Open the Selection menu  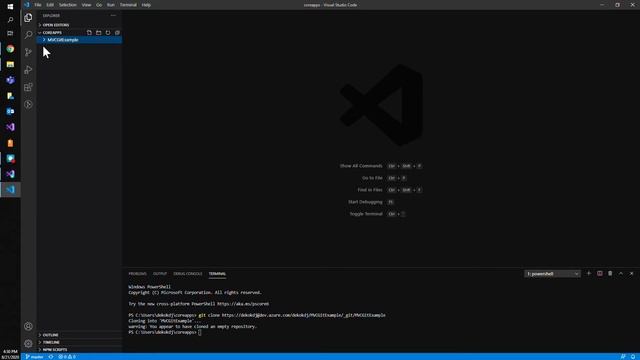click(68, 5)
